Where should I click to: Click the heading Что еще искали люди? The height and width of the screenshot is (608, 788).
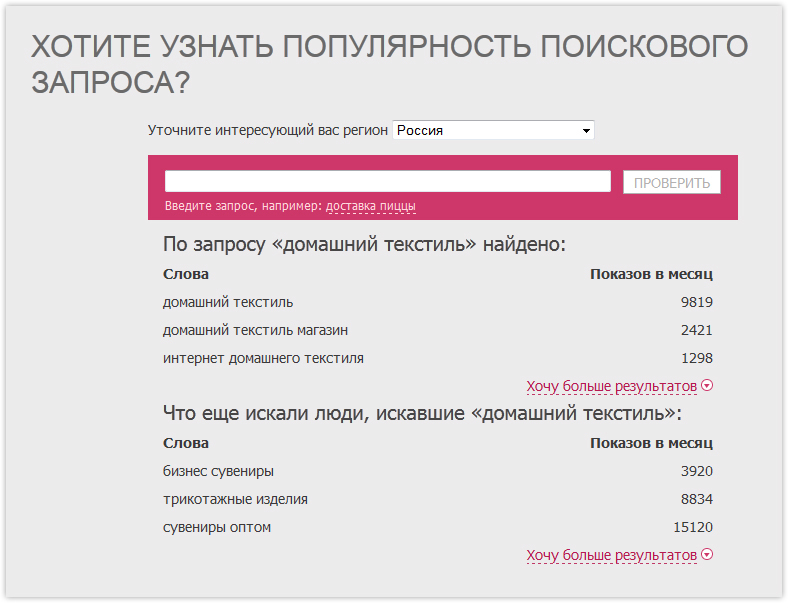422,414
